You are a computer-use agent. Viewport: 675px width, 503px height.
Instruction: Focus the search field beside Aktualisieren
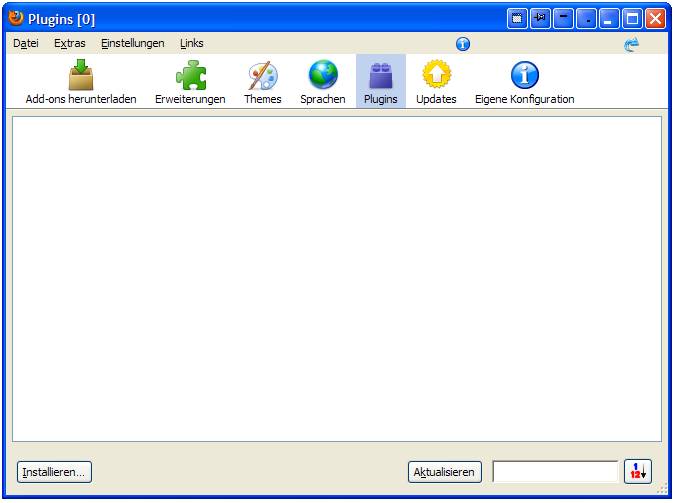pos(555,472)
